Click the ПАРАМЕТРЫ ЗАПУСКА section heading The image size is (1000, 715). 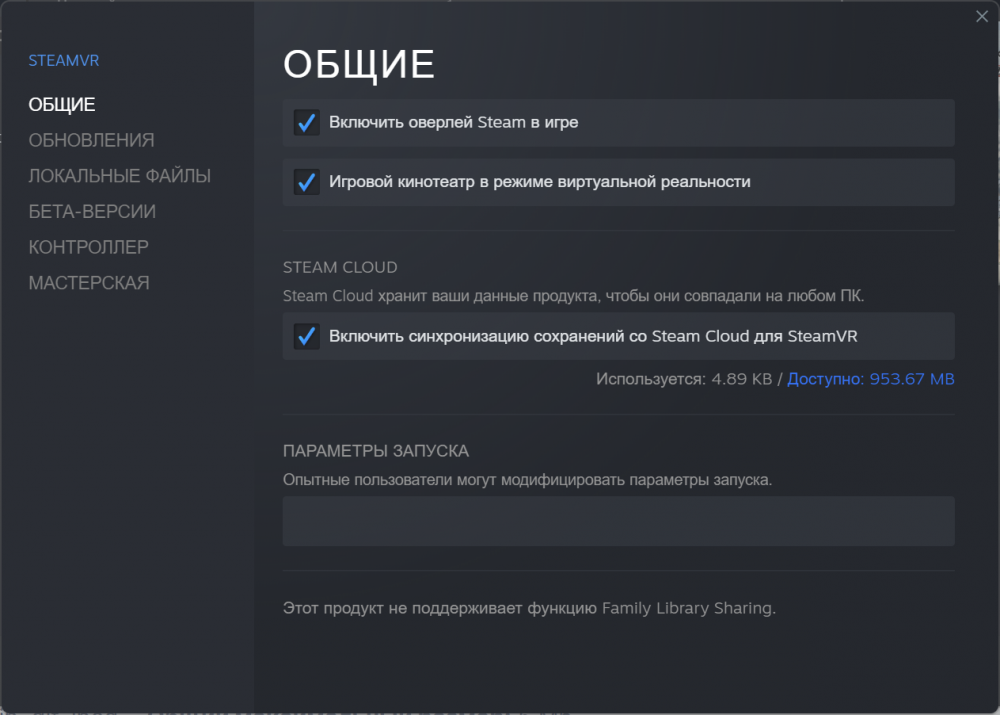coord(374,451)
